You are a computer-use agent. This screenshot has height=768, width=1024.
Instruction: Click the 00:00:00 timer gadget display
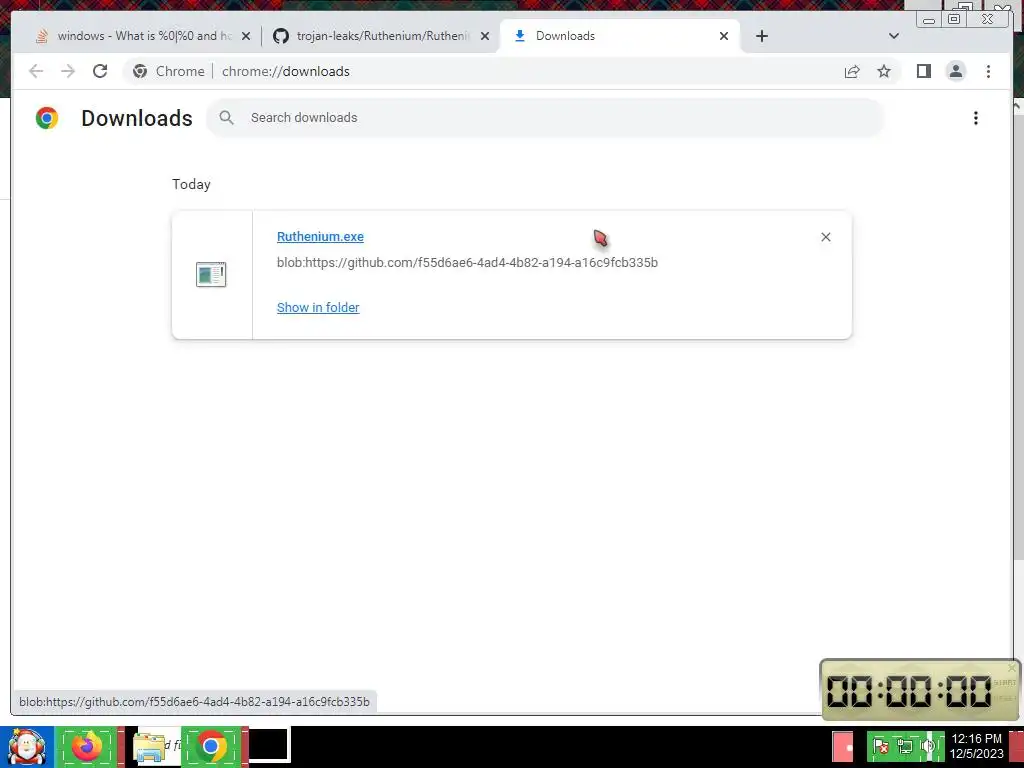(x=908, y=691)
